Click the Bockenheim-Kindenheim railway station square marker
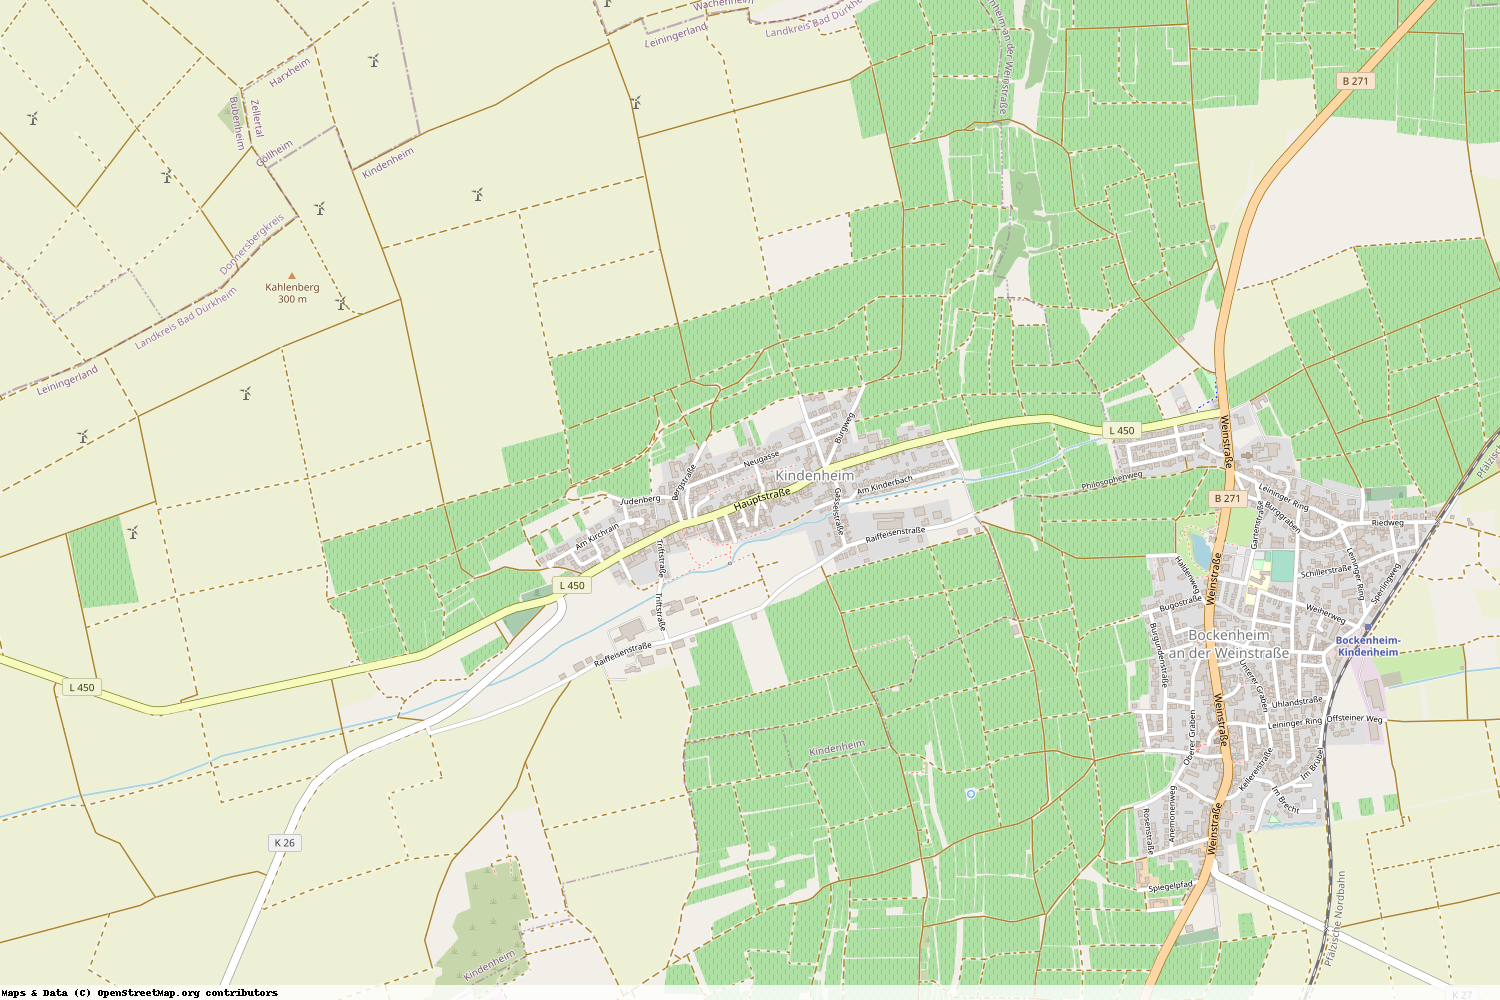1500x1000 pixels. click(1368, 628)
